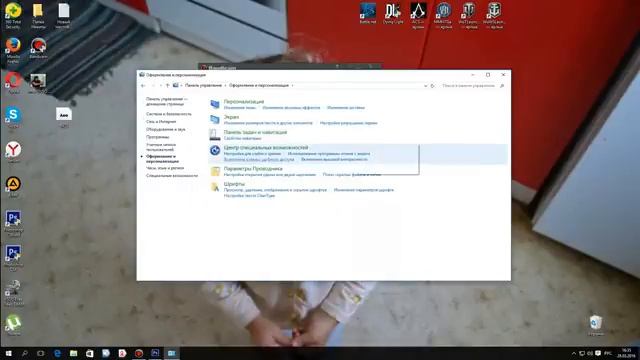Open the Yandex browser desktop icon

13,152
